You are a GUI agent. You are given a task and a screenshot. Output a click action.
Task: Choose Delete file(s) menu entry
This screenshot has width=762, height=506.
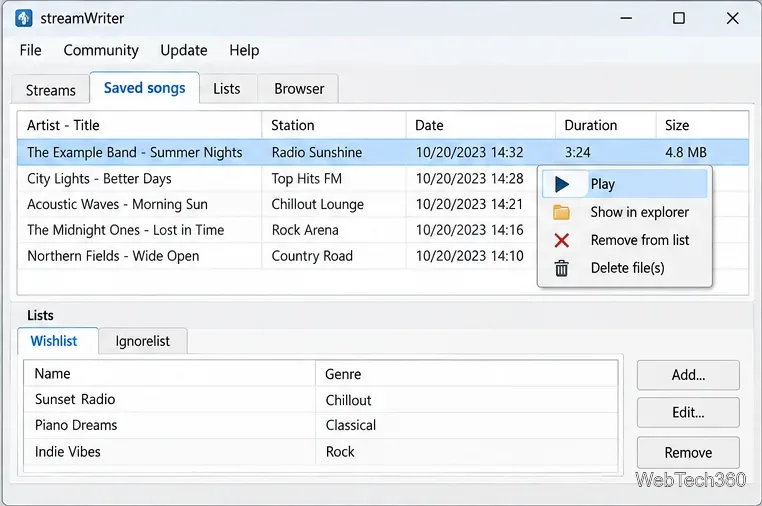point(624,268)
